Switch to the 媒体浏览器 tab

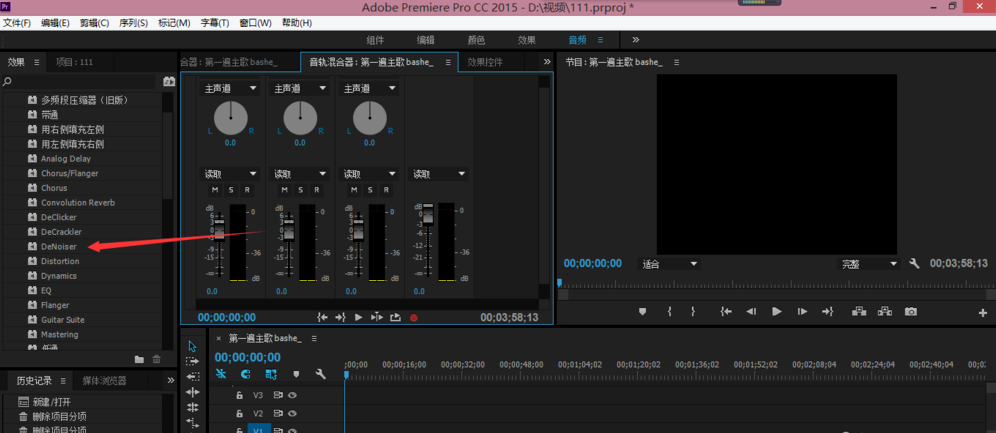tap(104, 380)
